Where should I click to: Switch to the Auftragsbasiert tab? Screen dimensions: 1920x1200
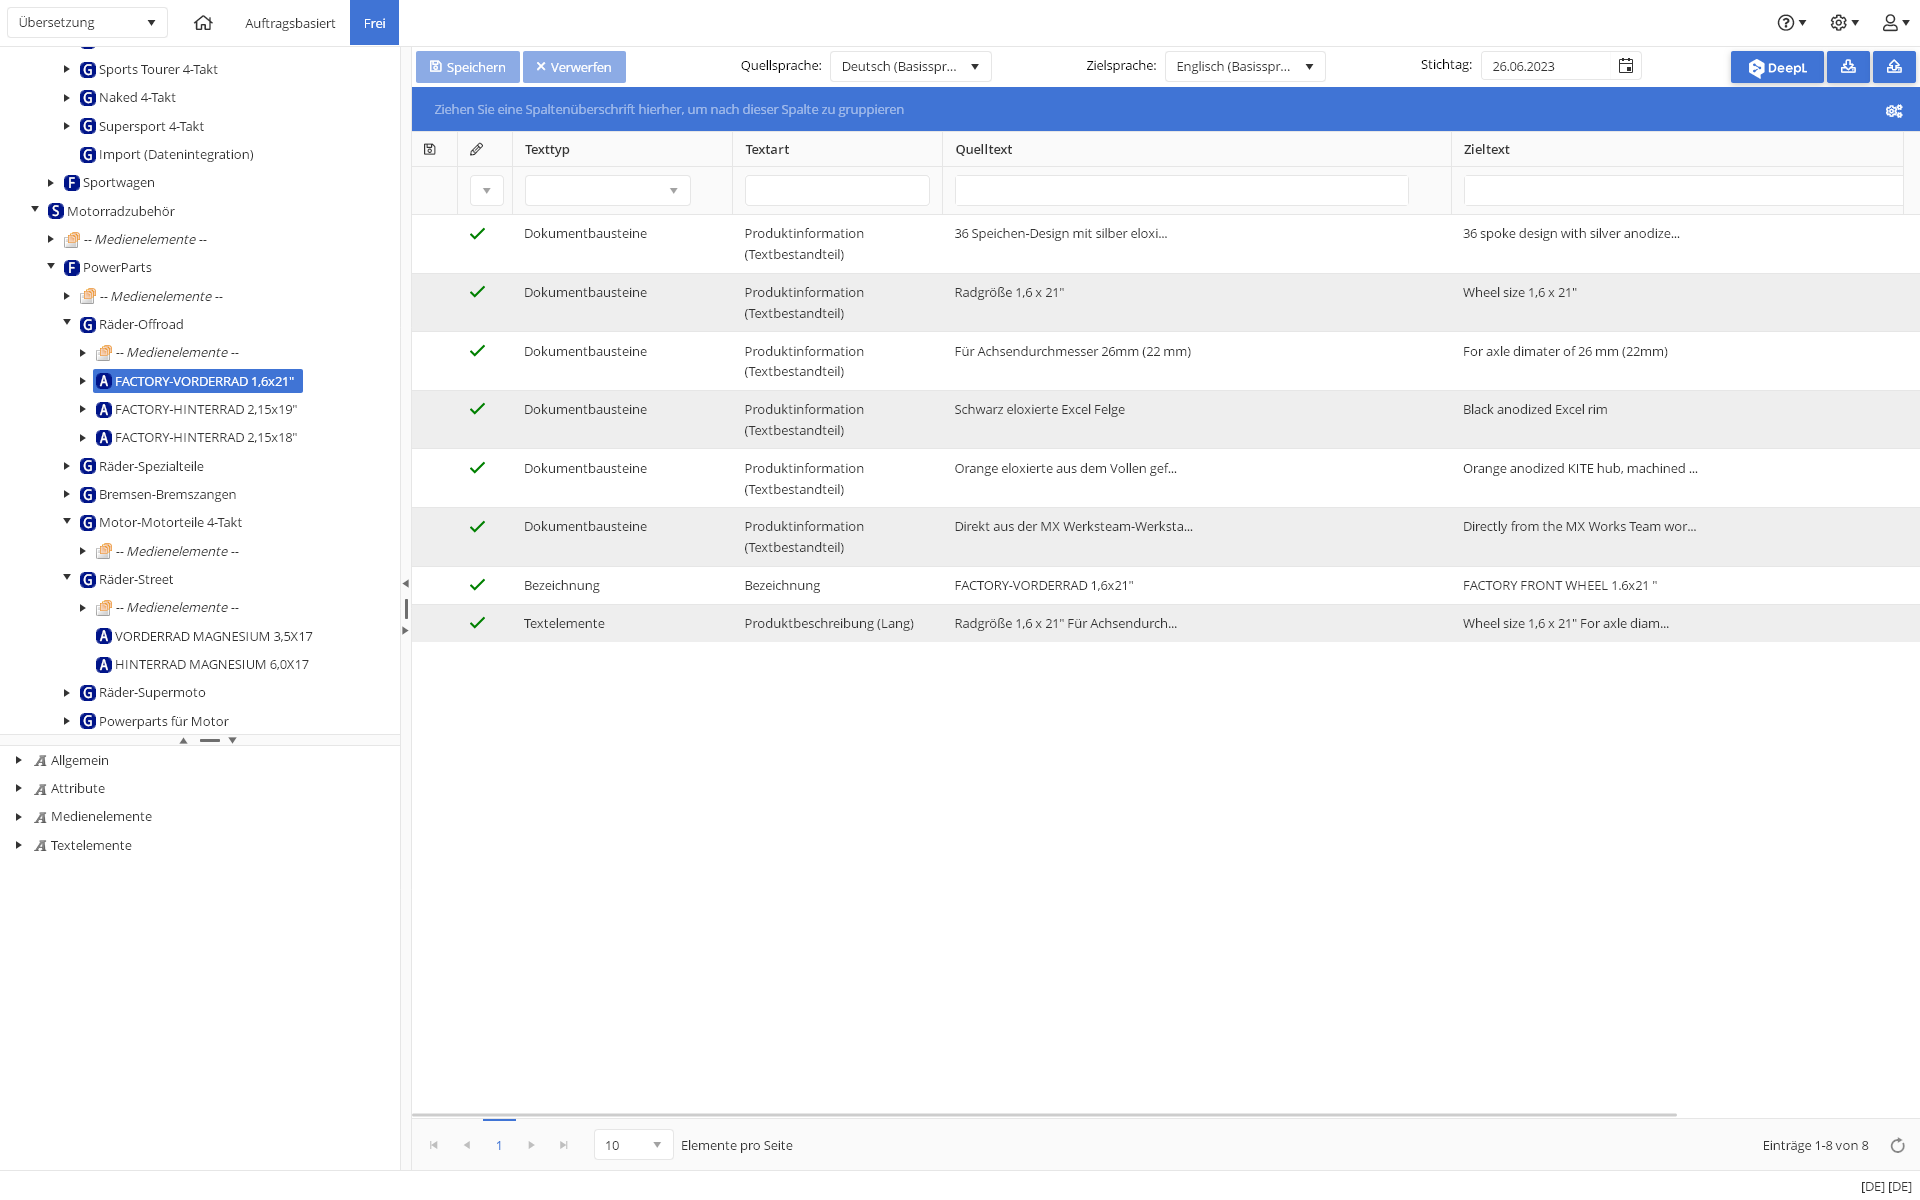point(290,23)
